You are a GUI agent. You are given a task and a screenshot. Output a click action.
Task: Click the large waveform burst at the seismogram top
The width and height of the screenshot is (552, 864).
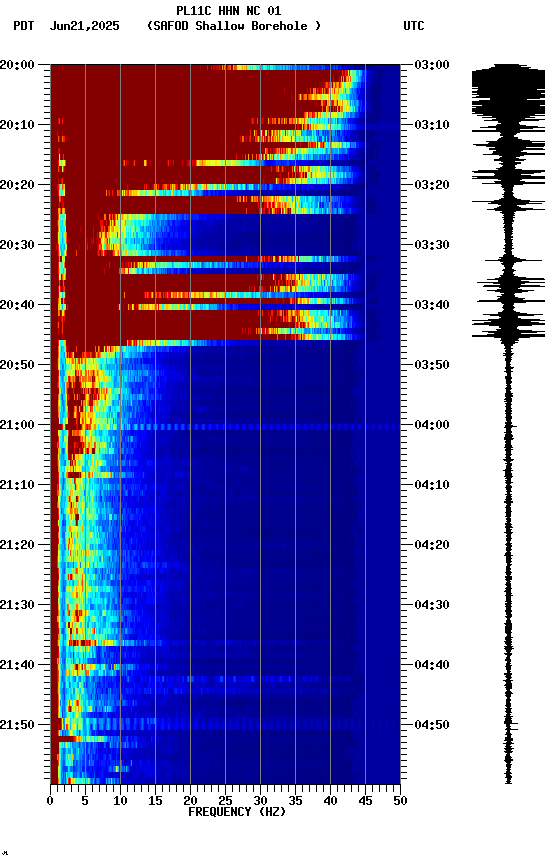point(508,91)
